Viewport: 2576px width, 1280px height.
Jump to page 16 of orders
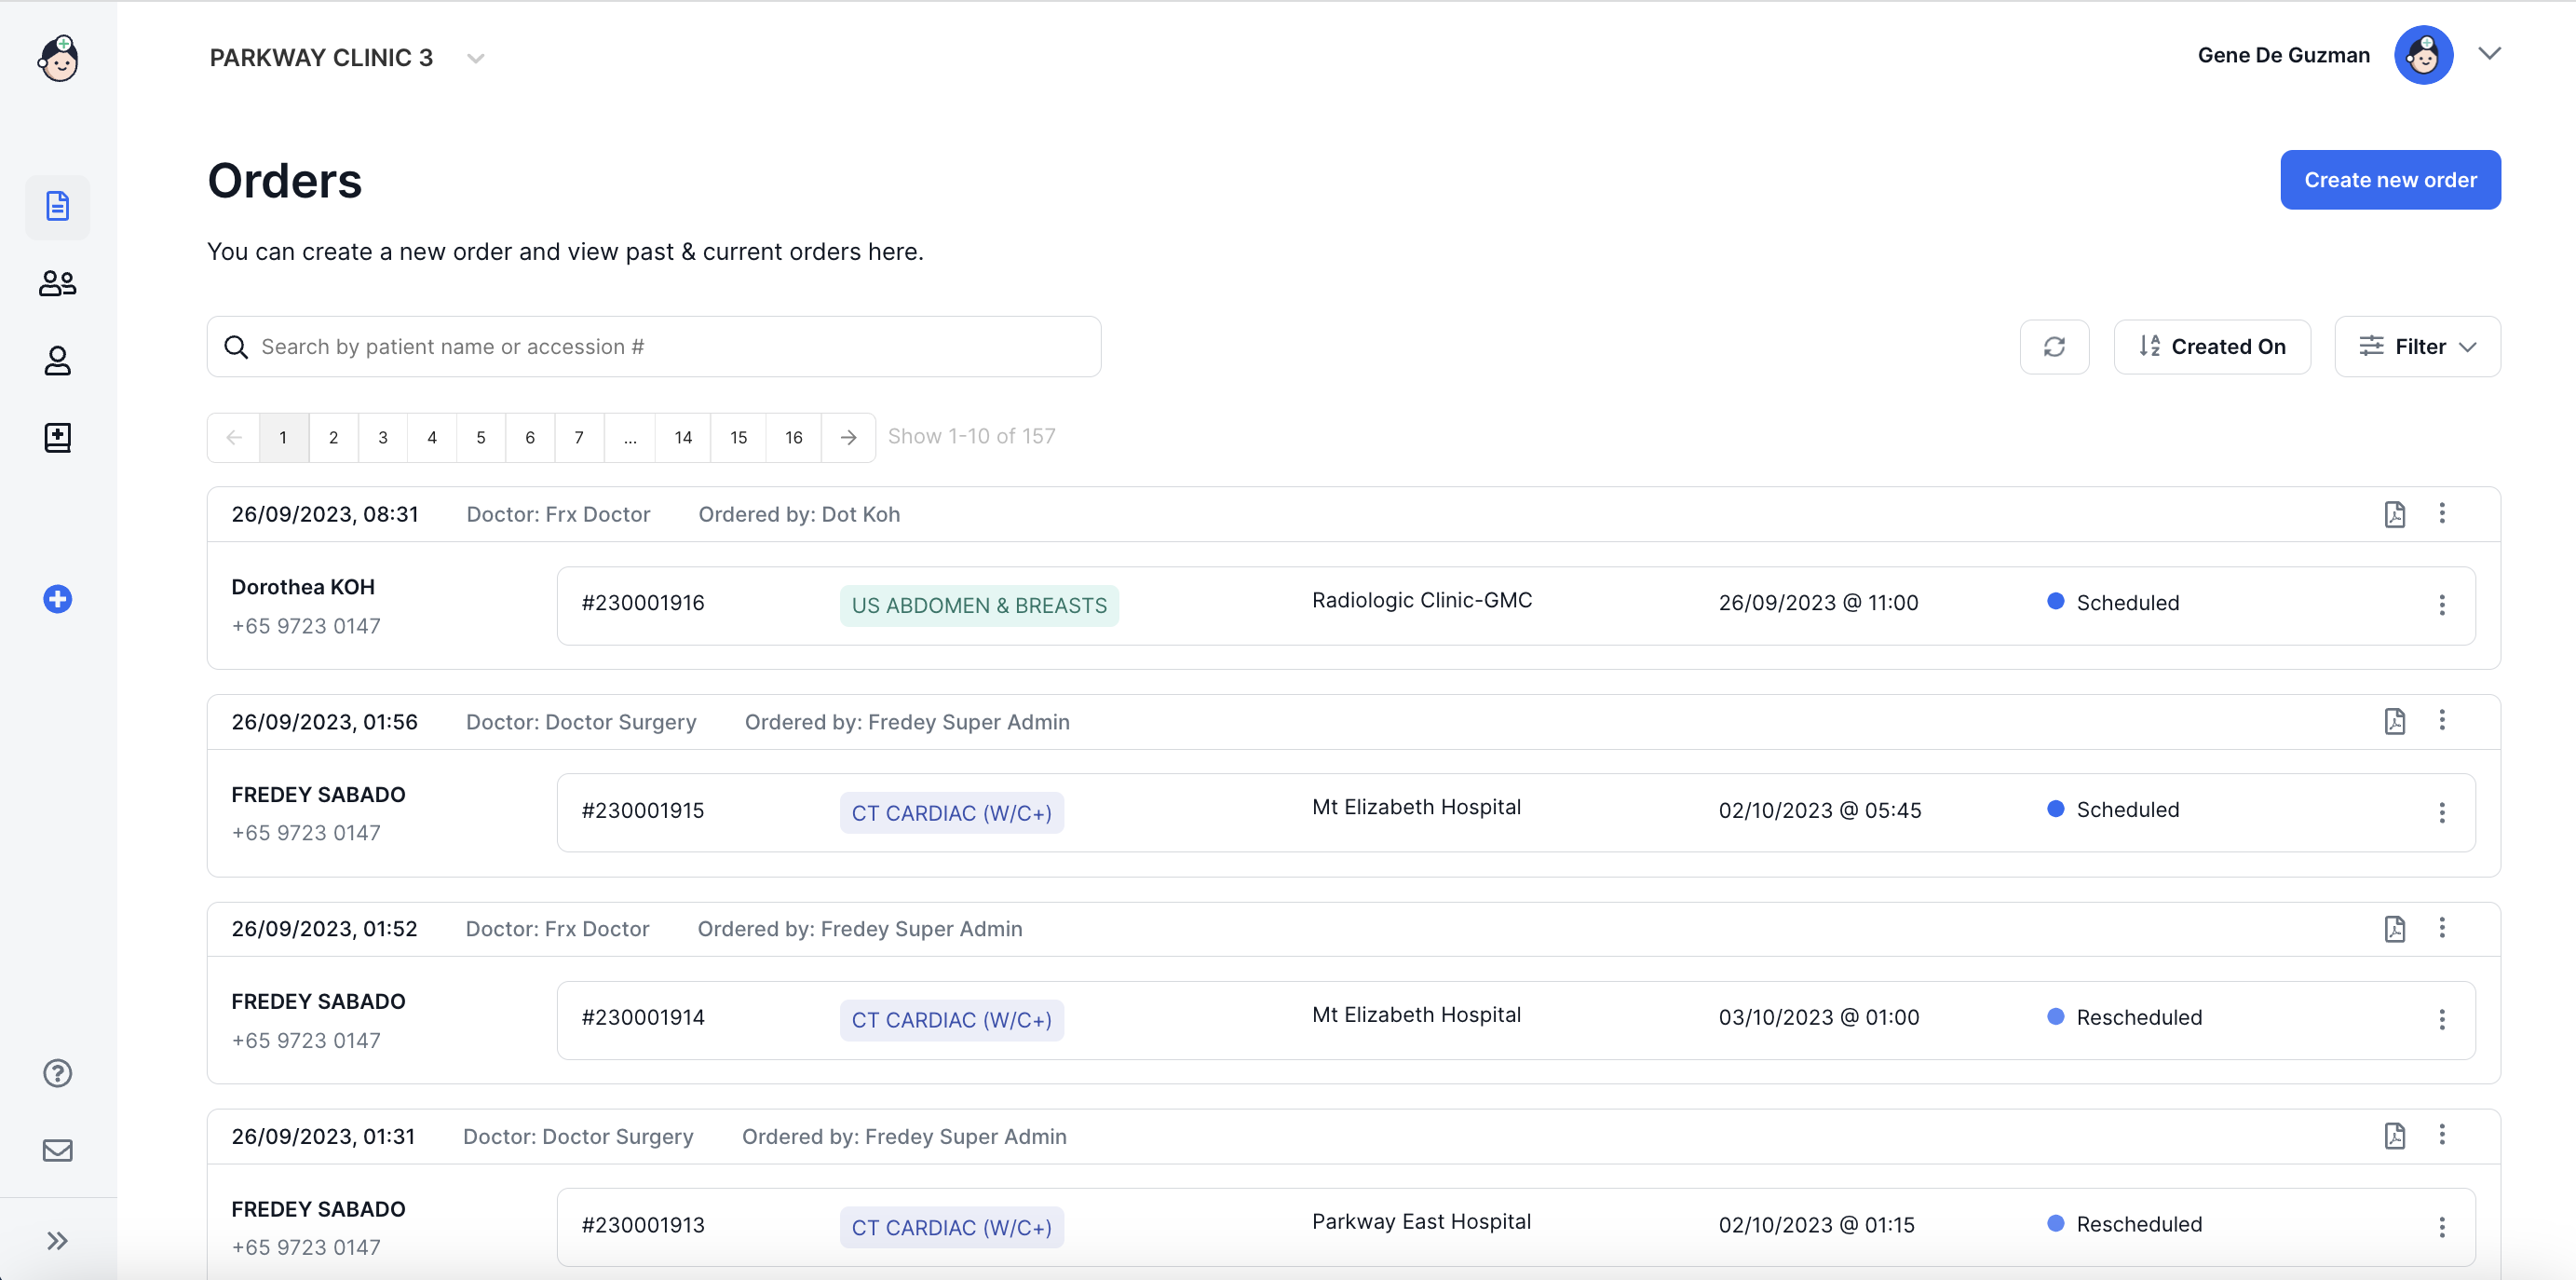[793, 438]
